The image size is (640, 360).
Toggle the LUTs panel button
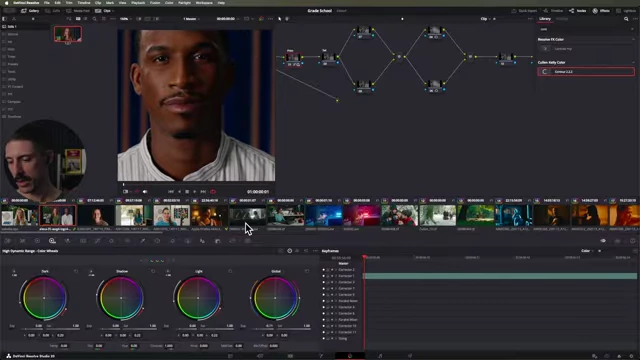tap(53, 11)
